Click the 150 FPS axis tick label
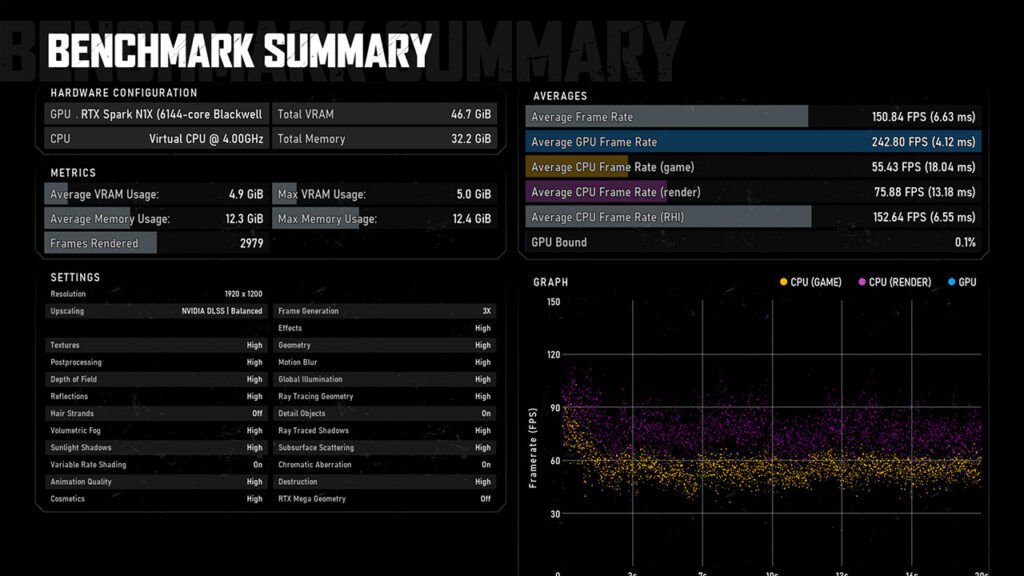 tap(554, 302)
